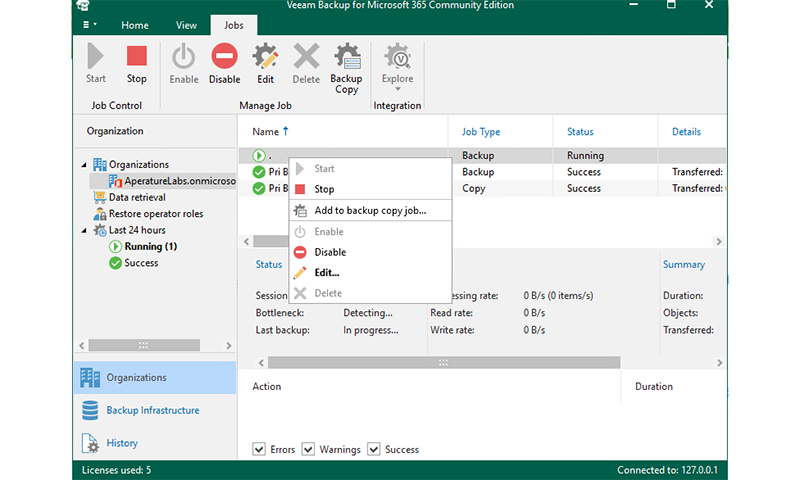Click the Backup Copy ribbon icon
Screen dimensions: 800x480
[x=346, y=56]
